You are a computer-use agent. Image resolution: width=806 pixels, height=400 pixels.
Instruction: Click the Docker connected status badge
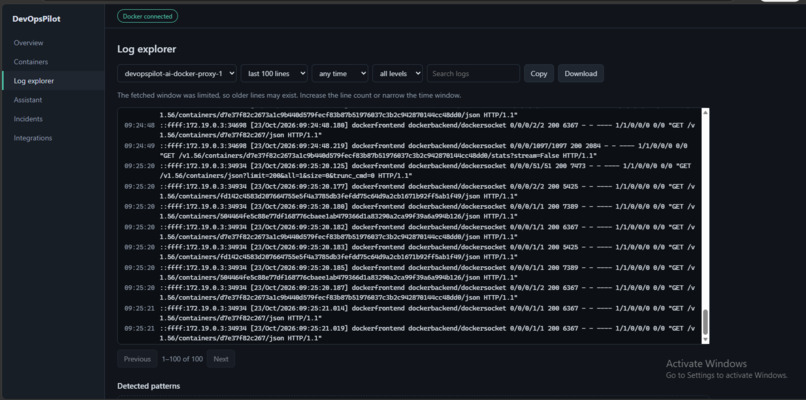(148, 16)
